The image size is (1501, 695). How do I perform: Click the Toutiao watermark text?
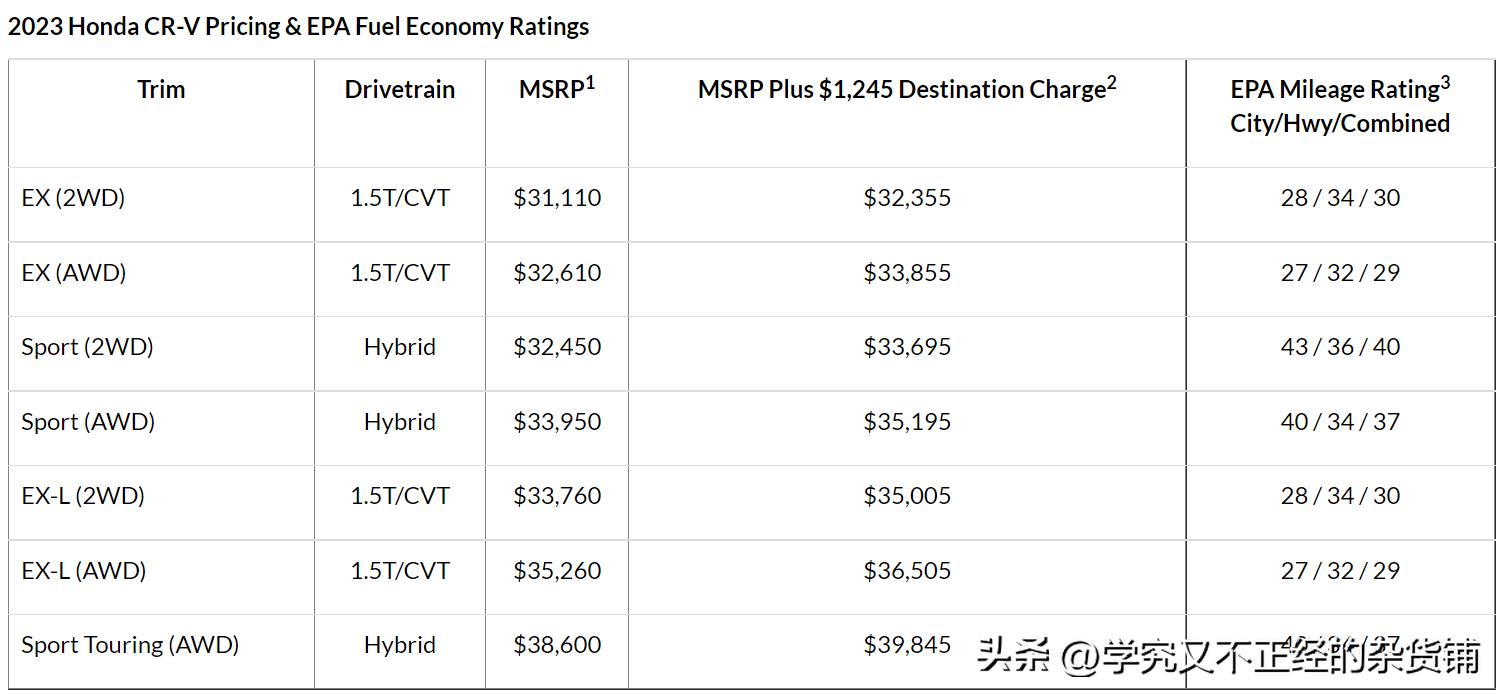point(1229,657)
